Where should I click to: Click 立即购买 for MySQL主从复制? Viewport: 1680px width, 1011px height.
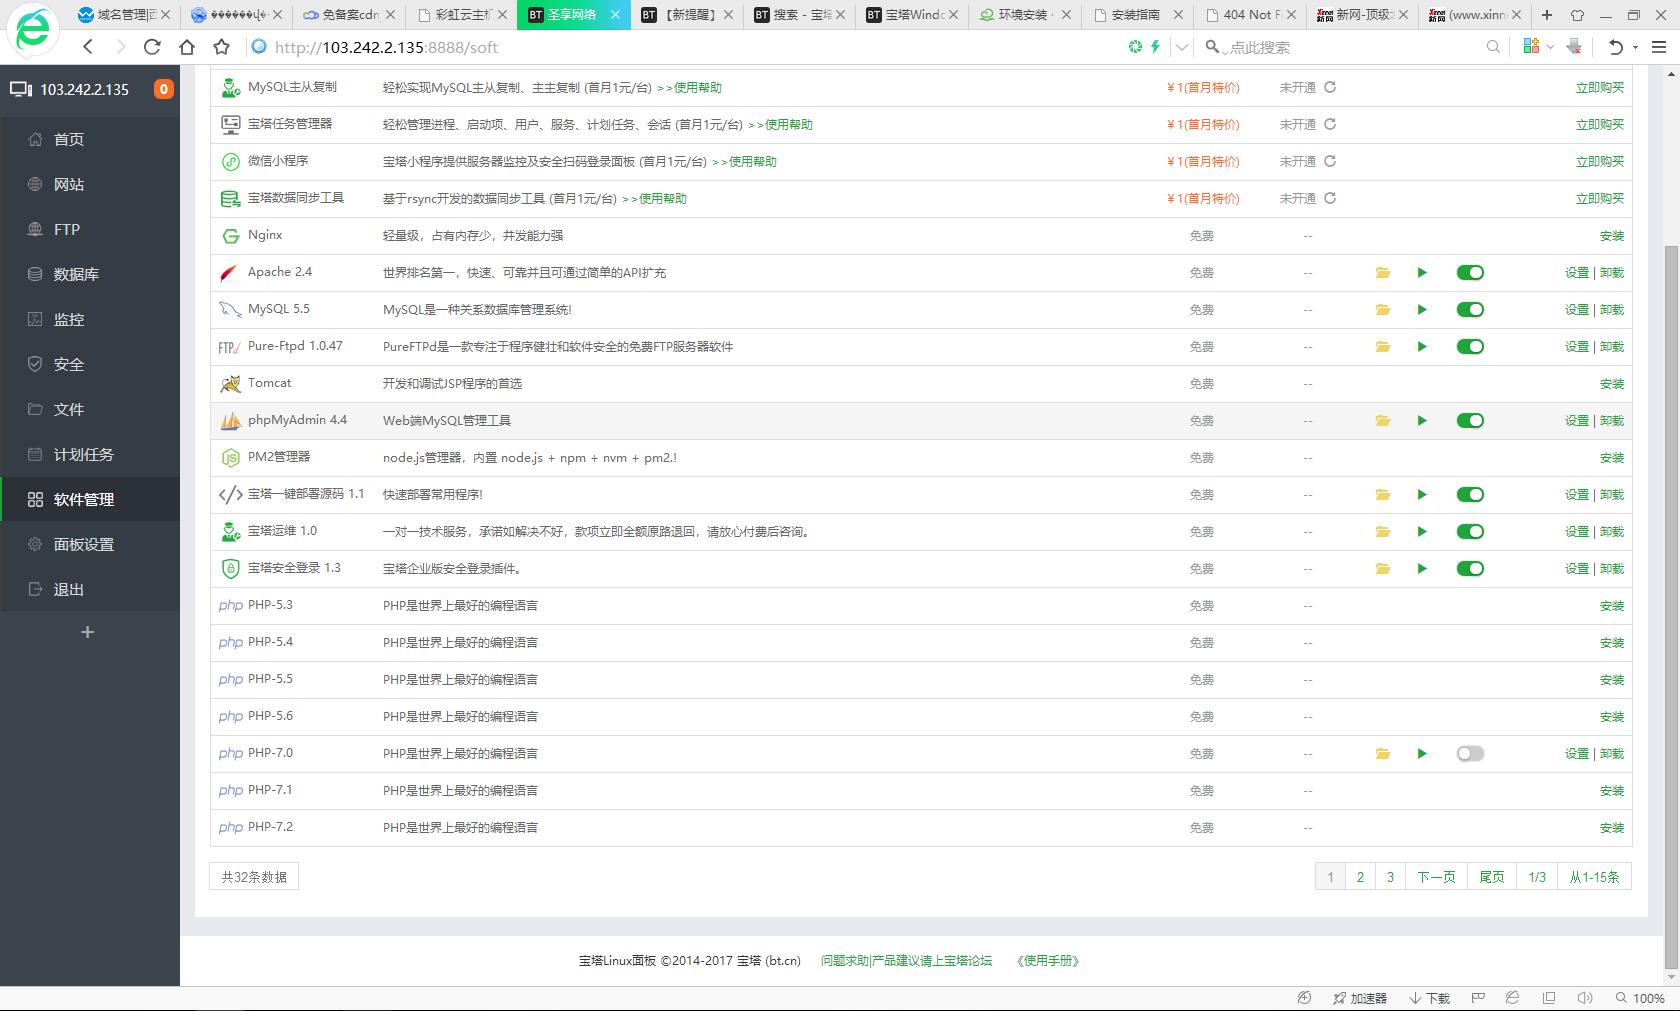tap(1600, 88)
